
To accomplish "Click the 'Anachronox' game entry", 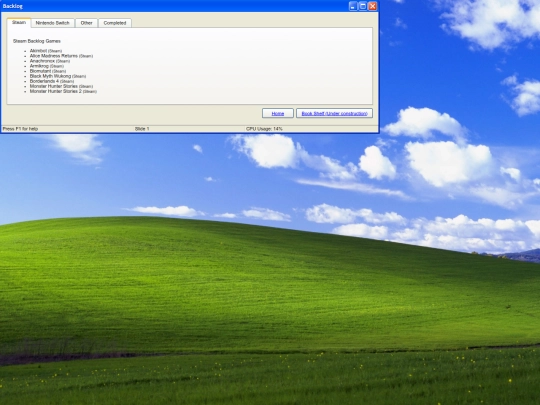I will pyautogui.click(x=50, y=61).
